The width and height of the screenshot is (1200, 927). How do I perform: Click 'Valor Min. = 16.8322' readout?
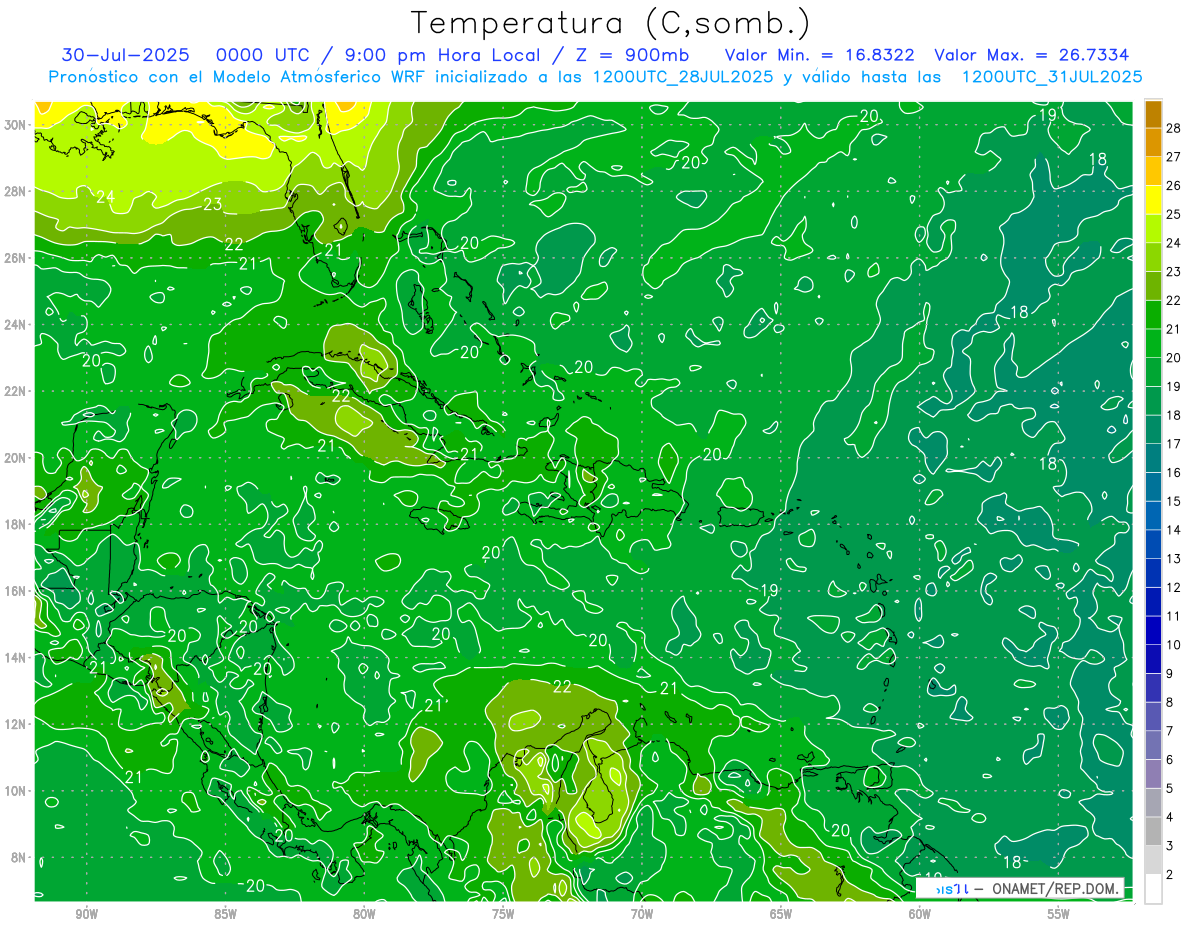(820, 55)
